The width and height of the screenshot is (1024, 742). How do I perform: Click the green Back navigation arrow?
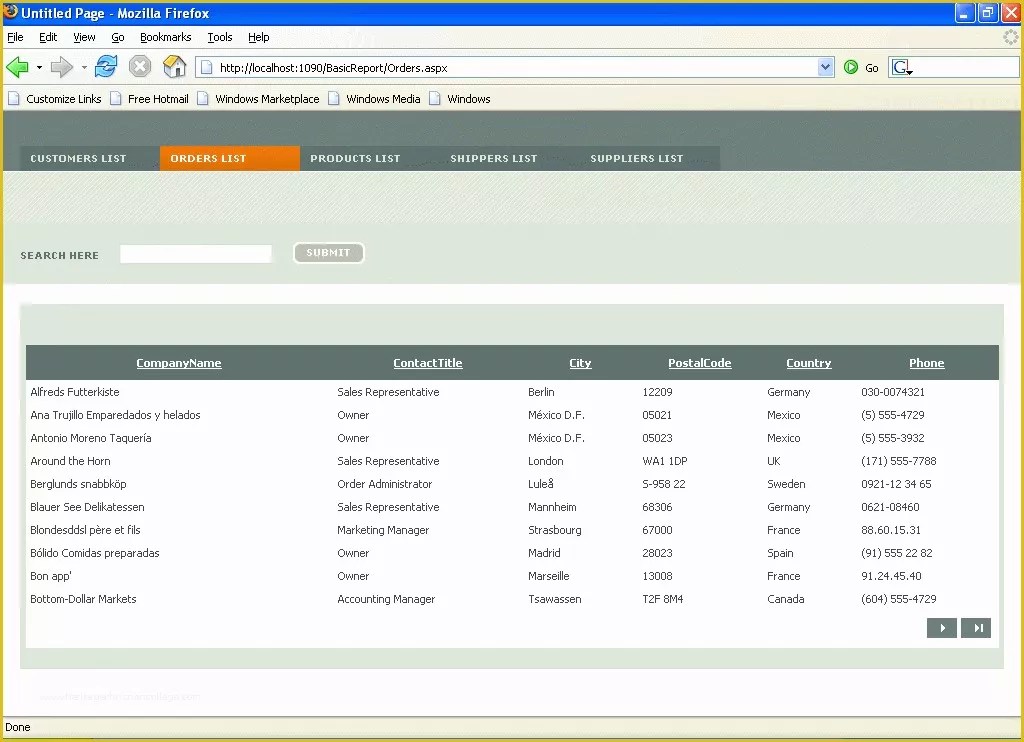point(20,67)
